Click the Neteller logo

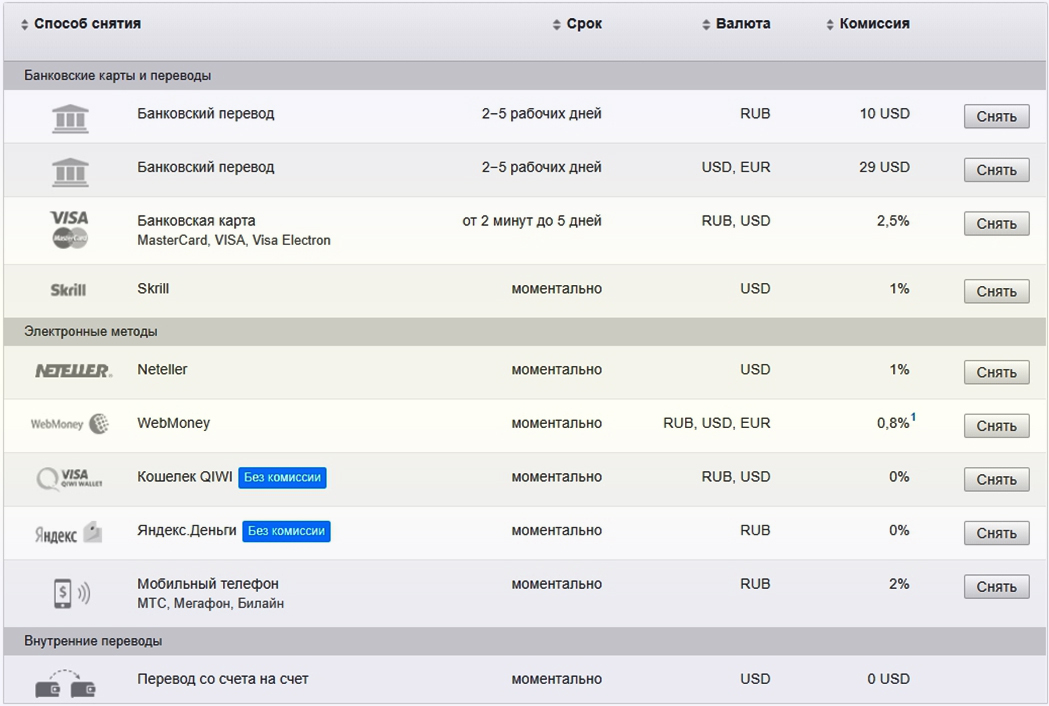[x=72, y=371]
